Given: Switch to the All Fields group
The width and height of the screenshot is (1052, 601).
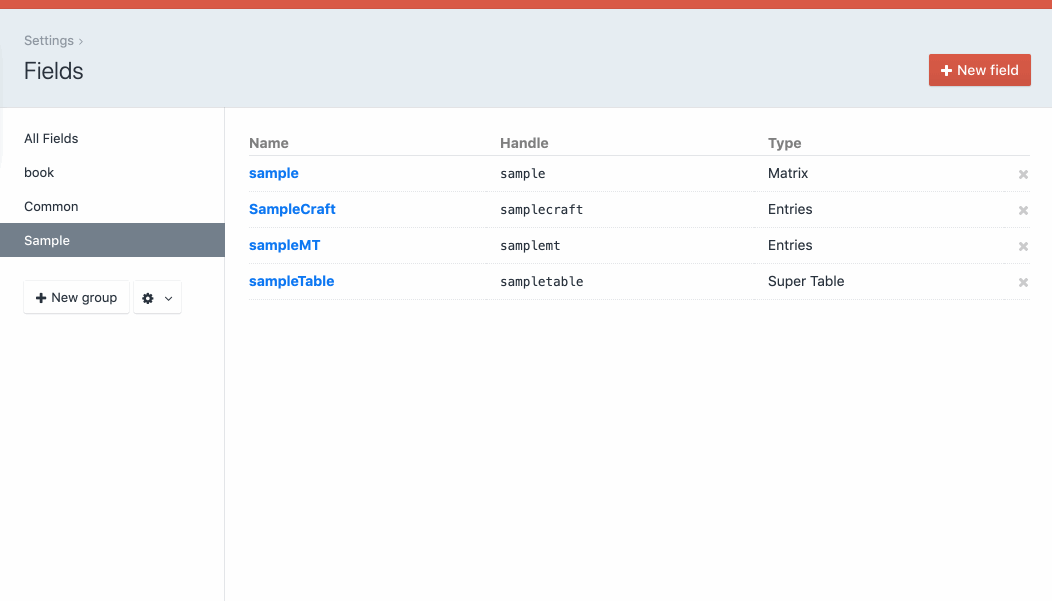Looking at the screenshot, I should [50, 138].
